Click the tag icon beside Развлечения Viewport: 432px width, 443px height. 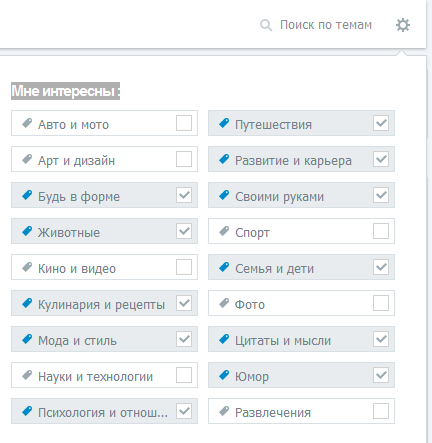(x=224, y=411)
